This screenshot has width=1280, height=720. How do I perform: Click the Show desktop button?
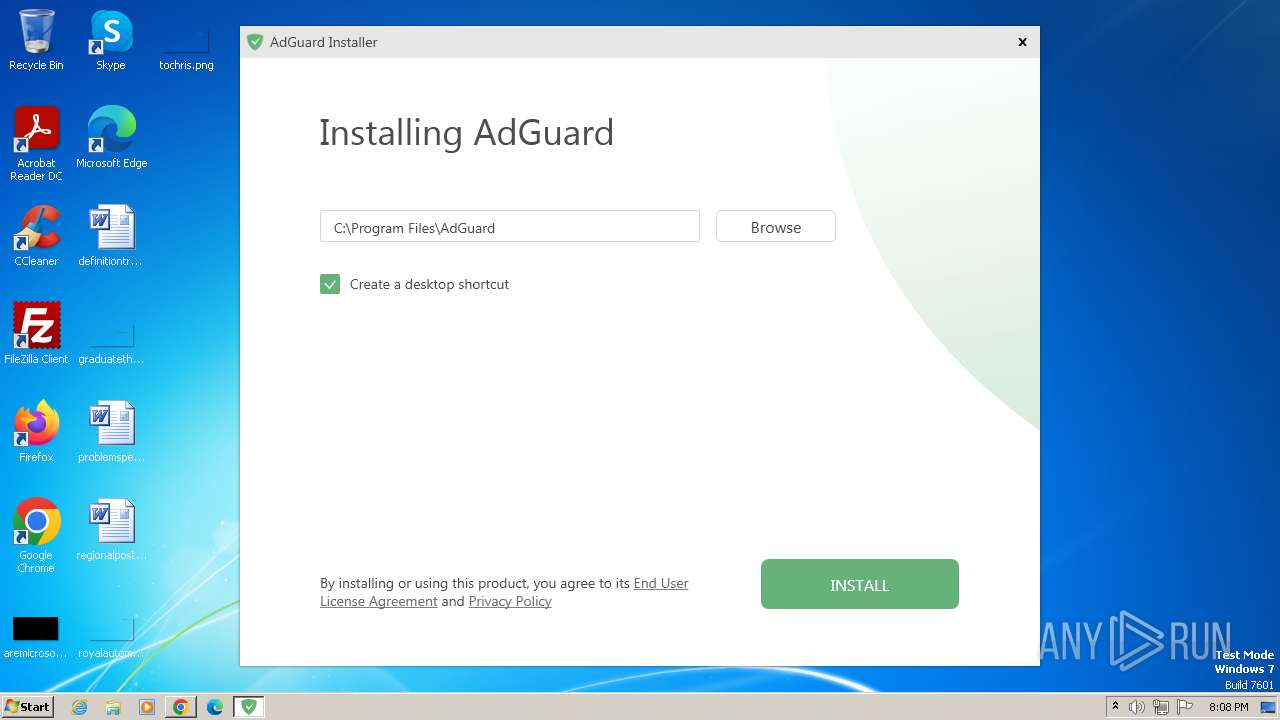[1270, 707]
